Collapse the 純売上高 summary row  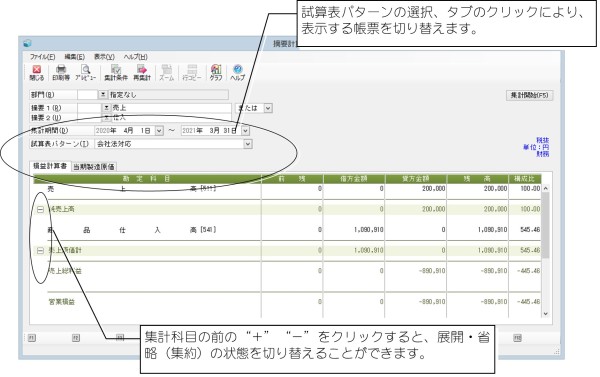pos(40,209)
